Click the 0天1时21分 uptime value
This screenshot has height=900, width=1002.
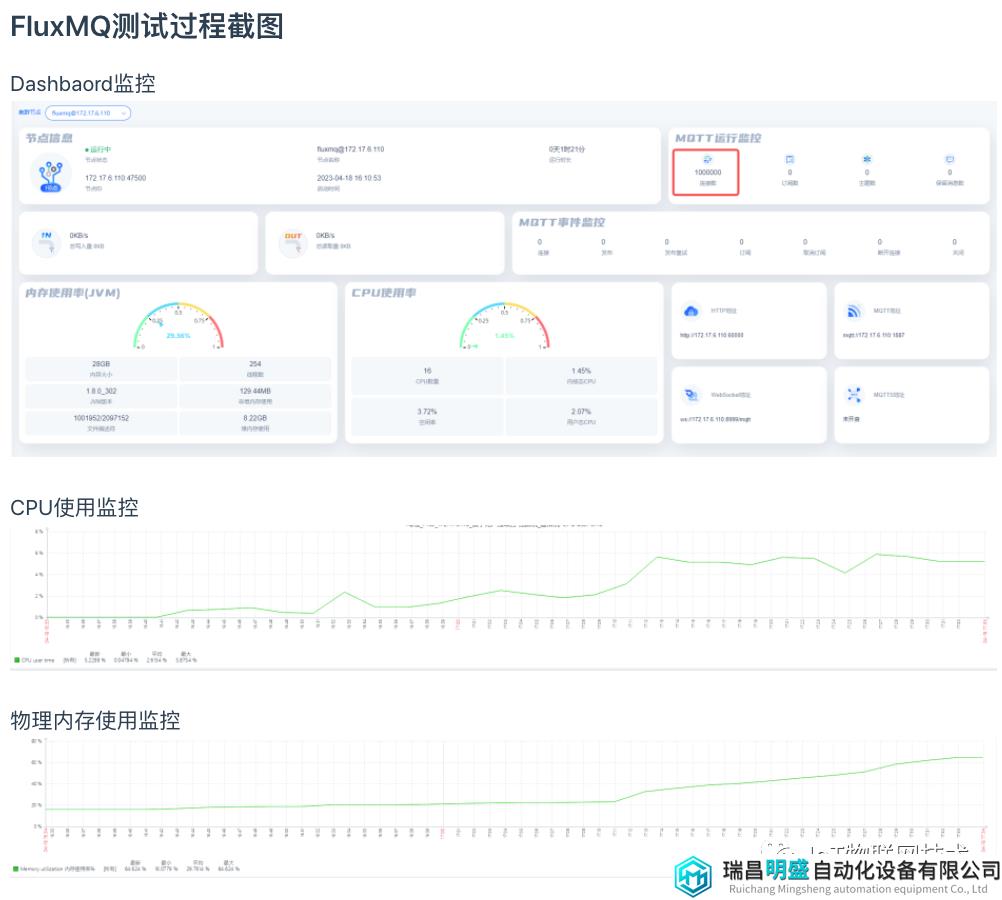point(567,150)
